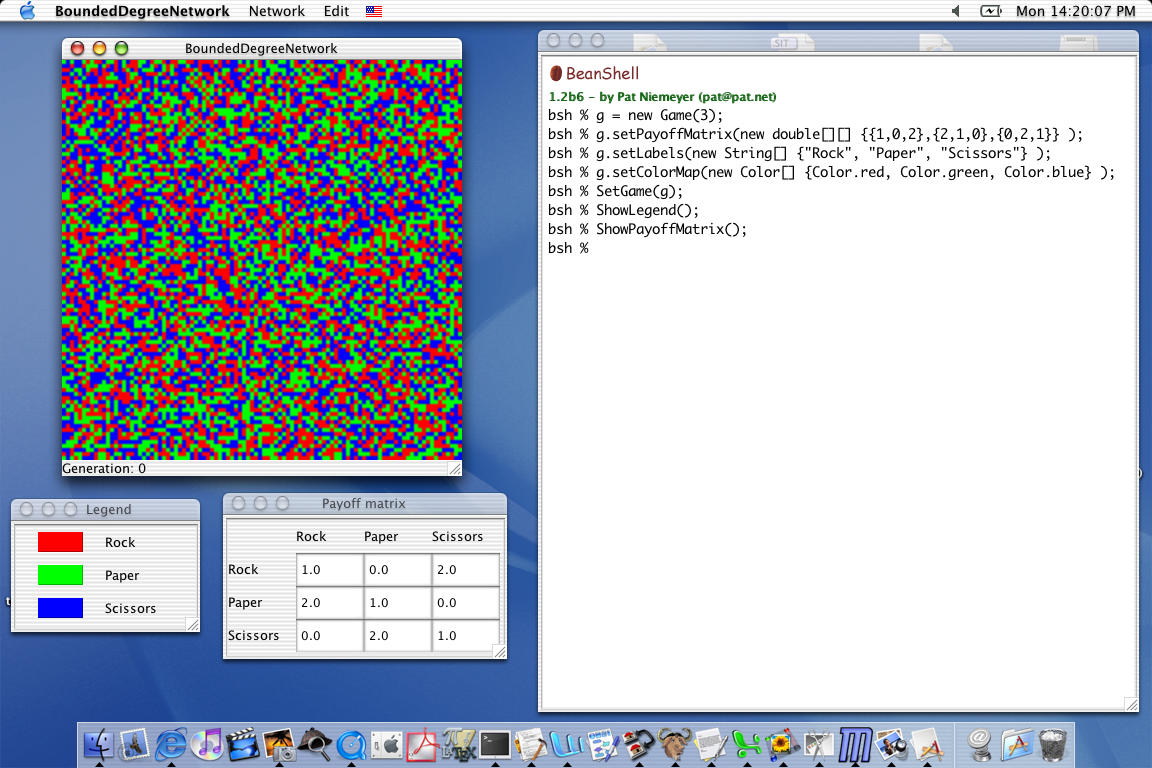Open the BoundedDegreeNetwork application menu
1152x768 pixels.
pyautogui.click(x=142, y=11)
